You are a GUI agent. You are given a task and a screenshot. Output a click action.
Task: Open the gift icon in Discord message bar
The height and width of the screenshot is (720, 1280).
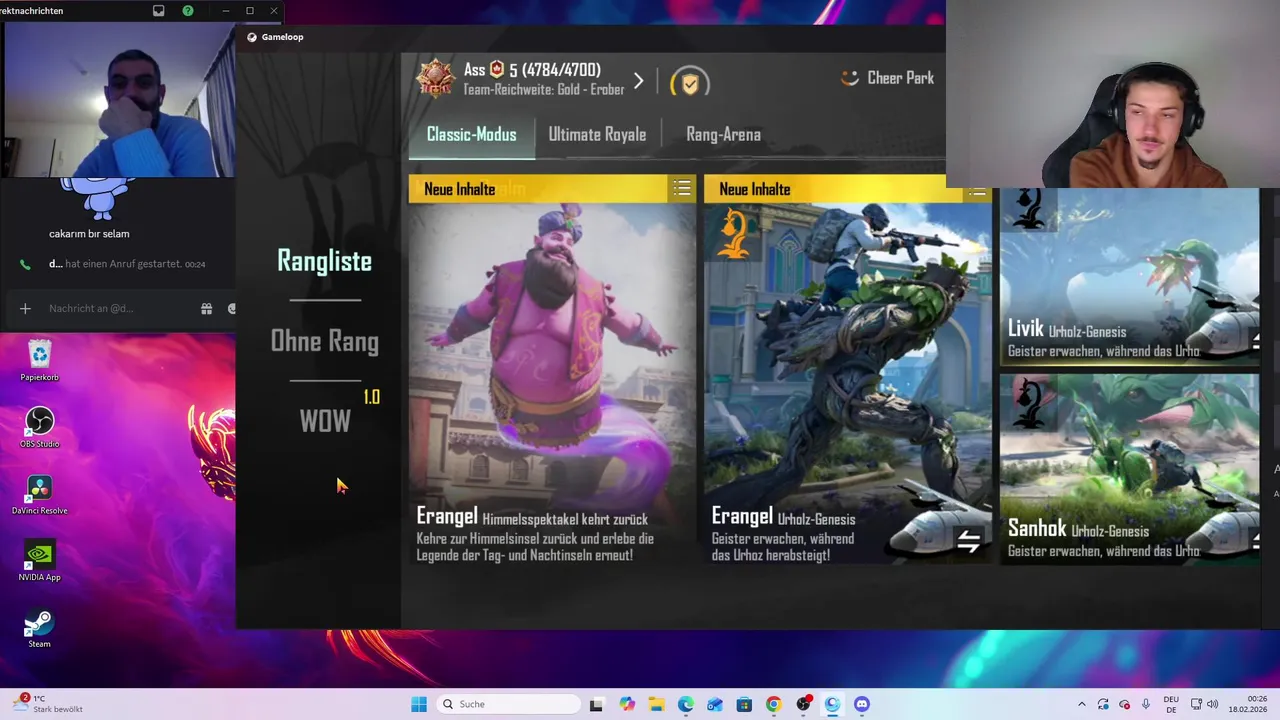click(206, 309)
